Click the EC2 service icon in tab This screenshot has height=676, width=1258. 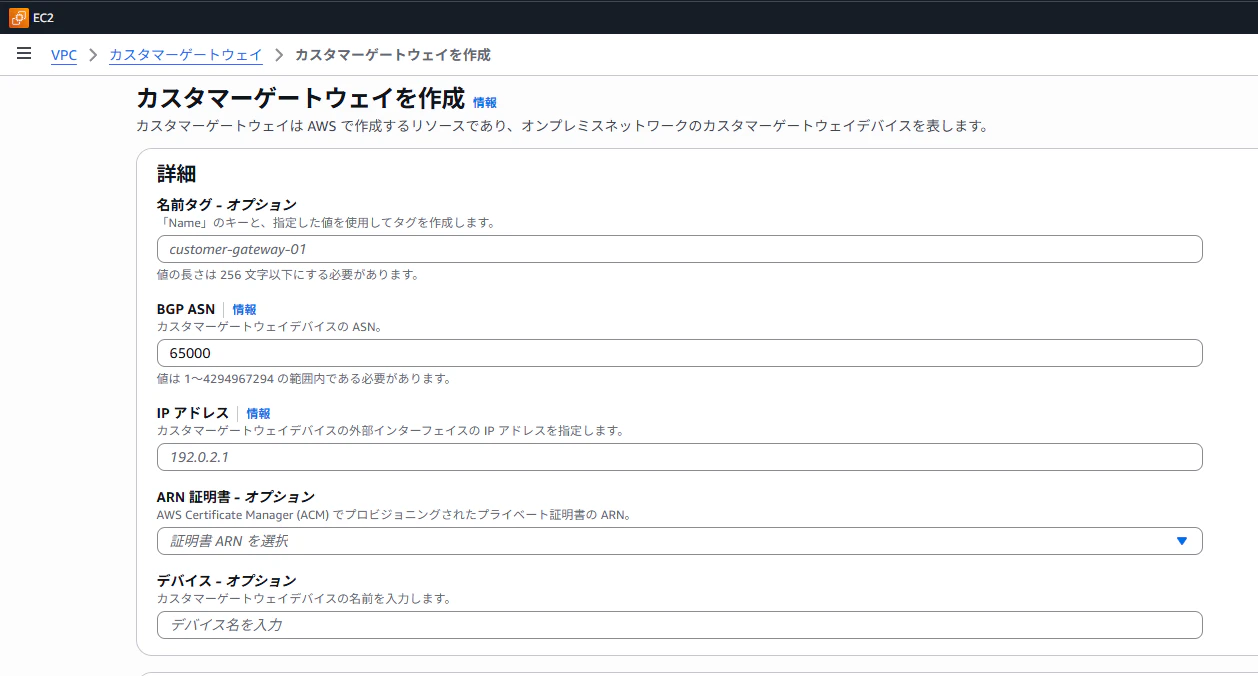pos(19,18)
